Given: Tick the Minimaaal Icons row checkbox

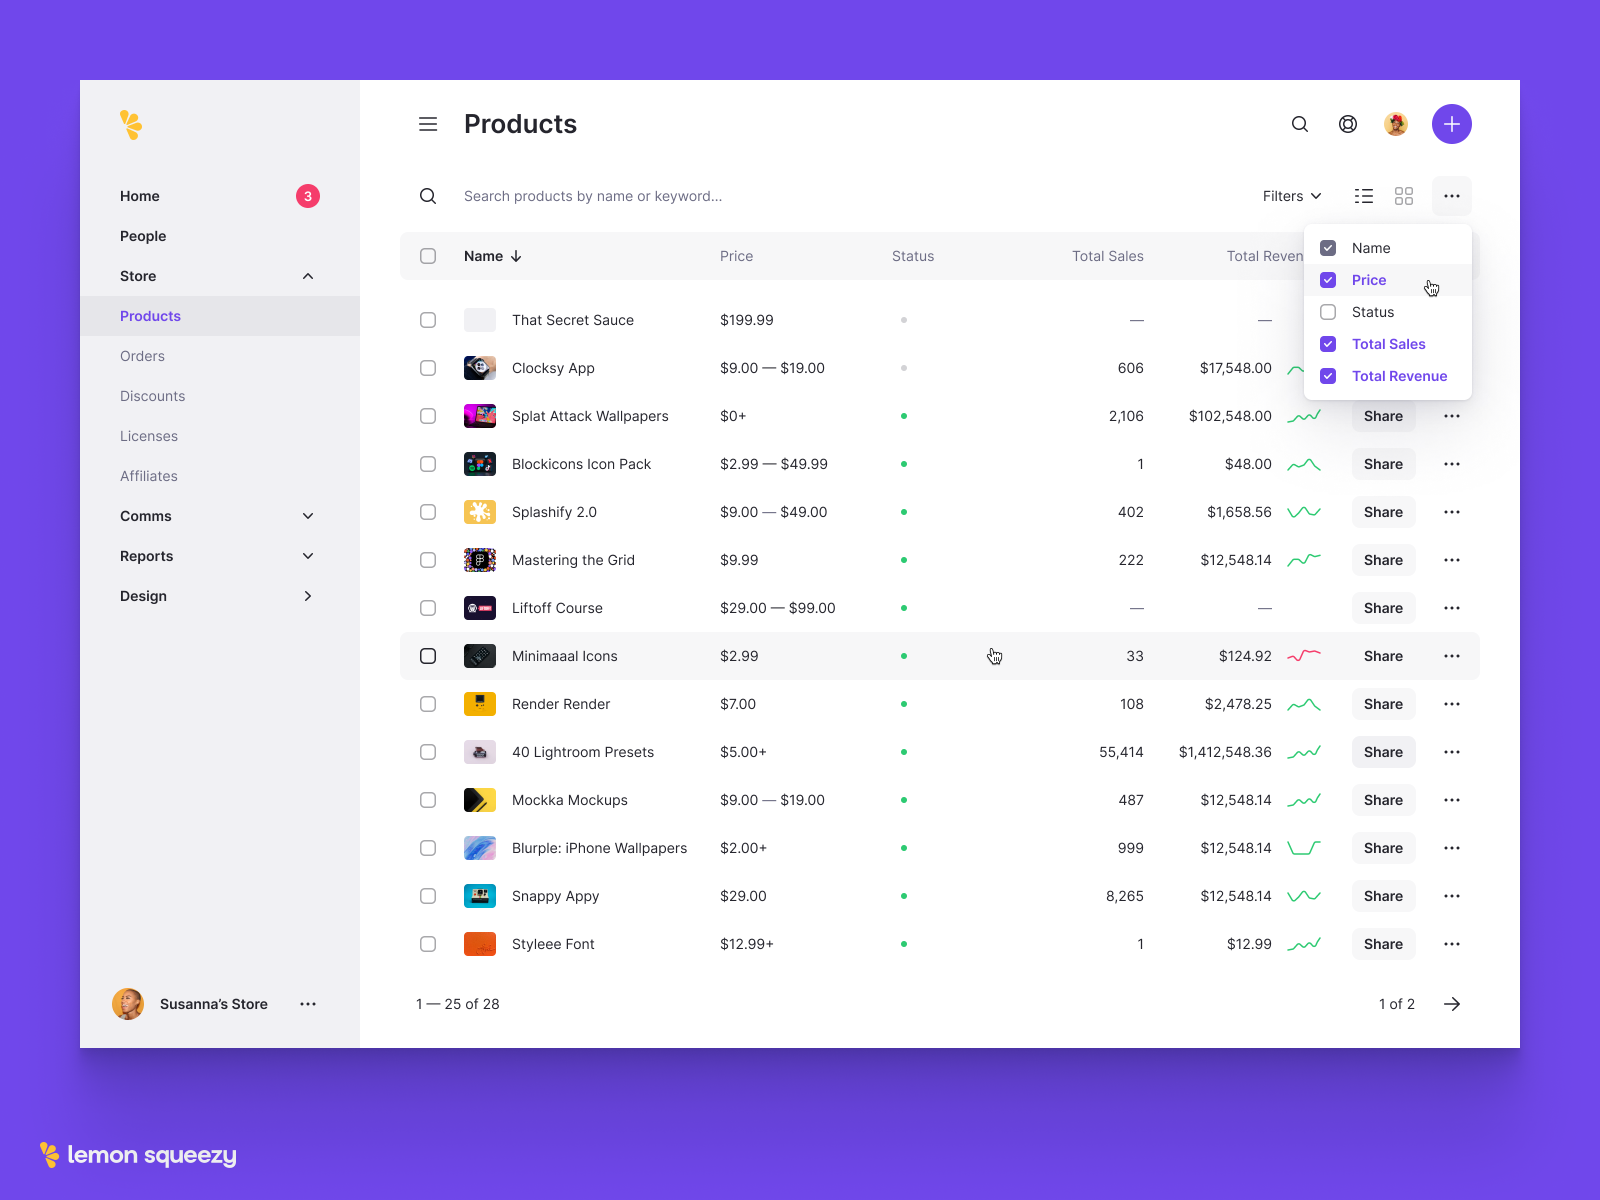Looking at the screenshot, I should [x=428, y=656].
